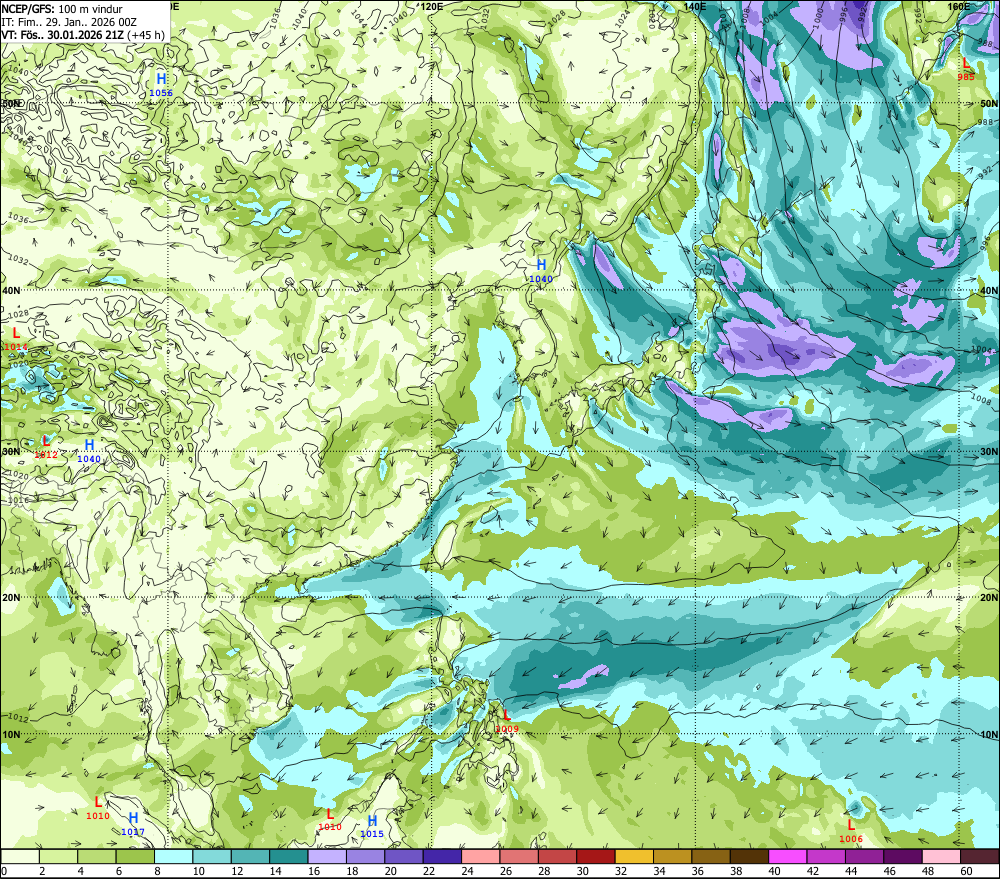This screenshot has height=879, width=1000.
Task: Click the 10N label on the right edge
Action: pyautogui.click(x=989, y=735)
